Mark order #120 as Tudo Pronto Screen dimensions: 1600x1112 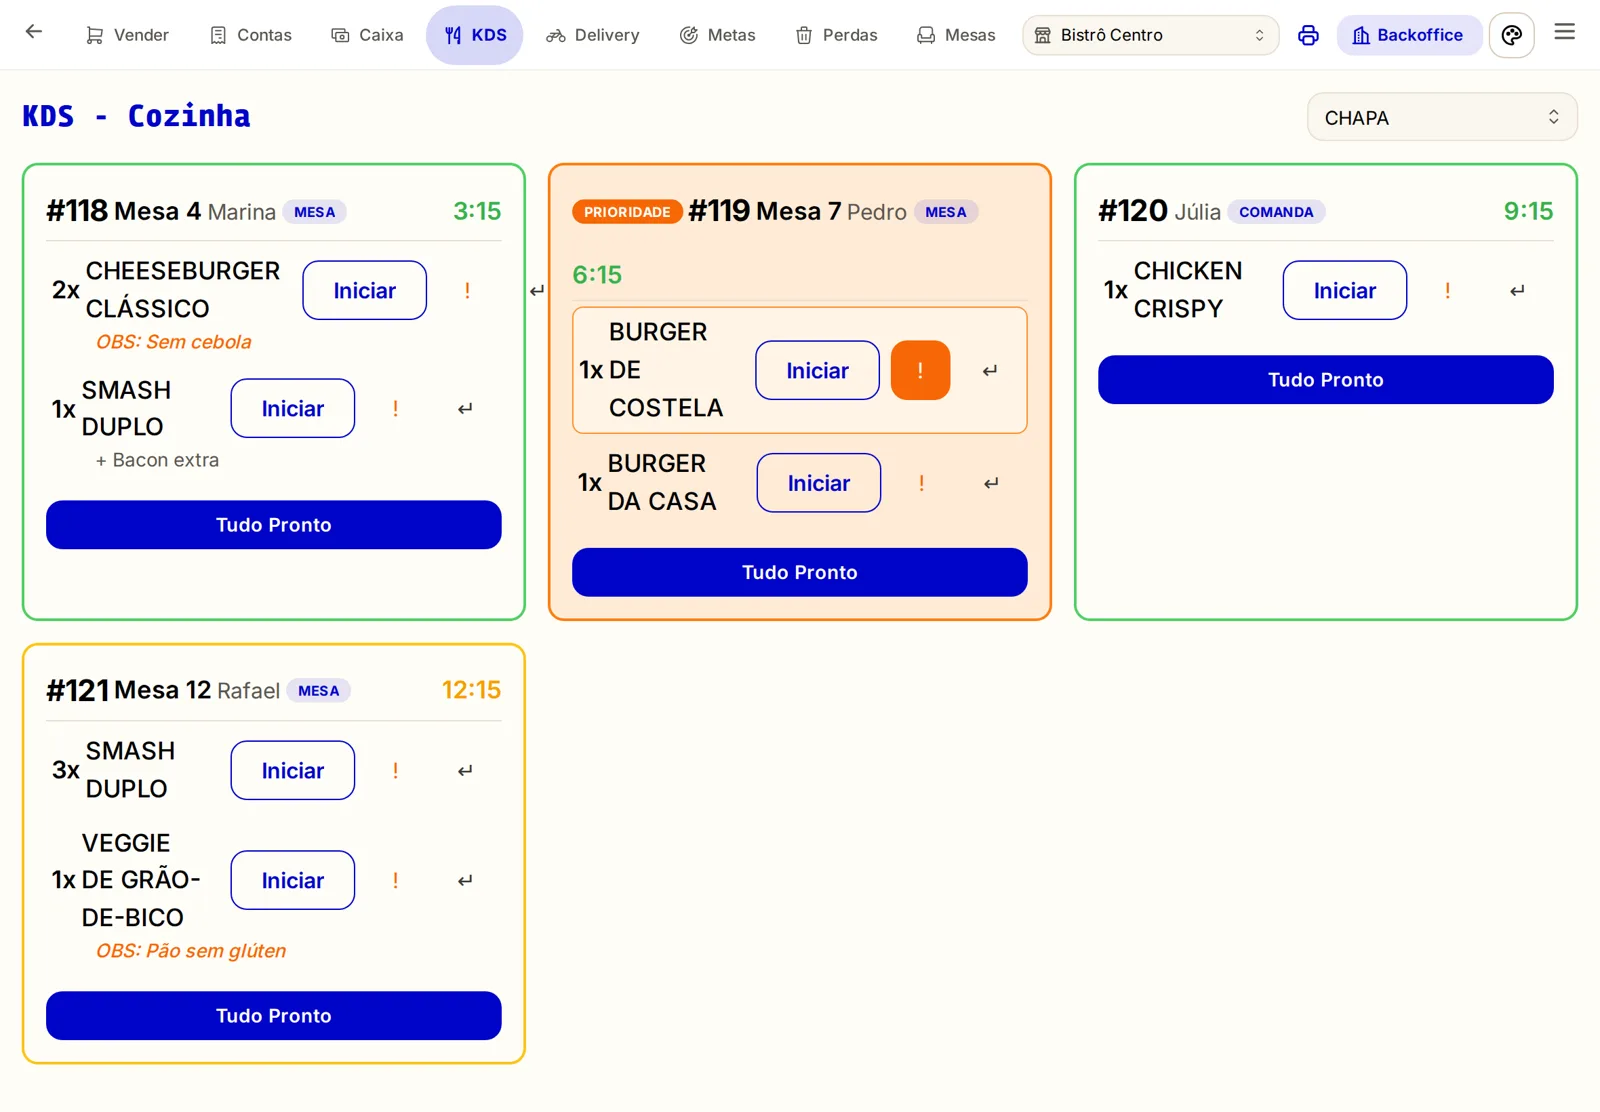pyautogui.click(x=1326, y=380)
